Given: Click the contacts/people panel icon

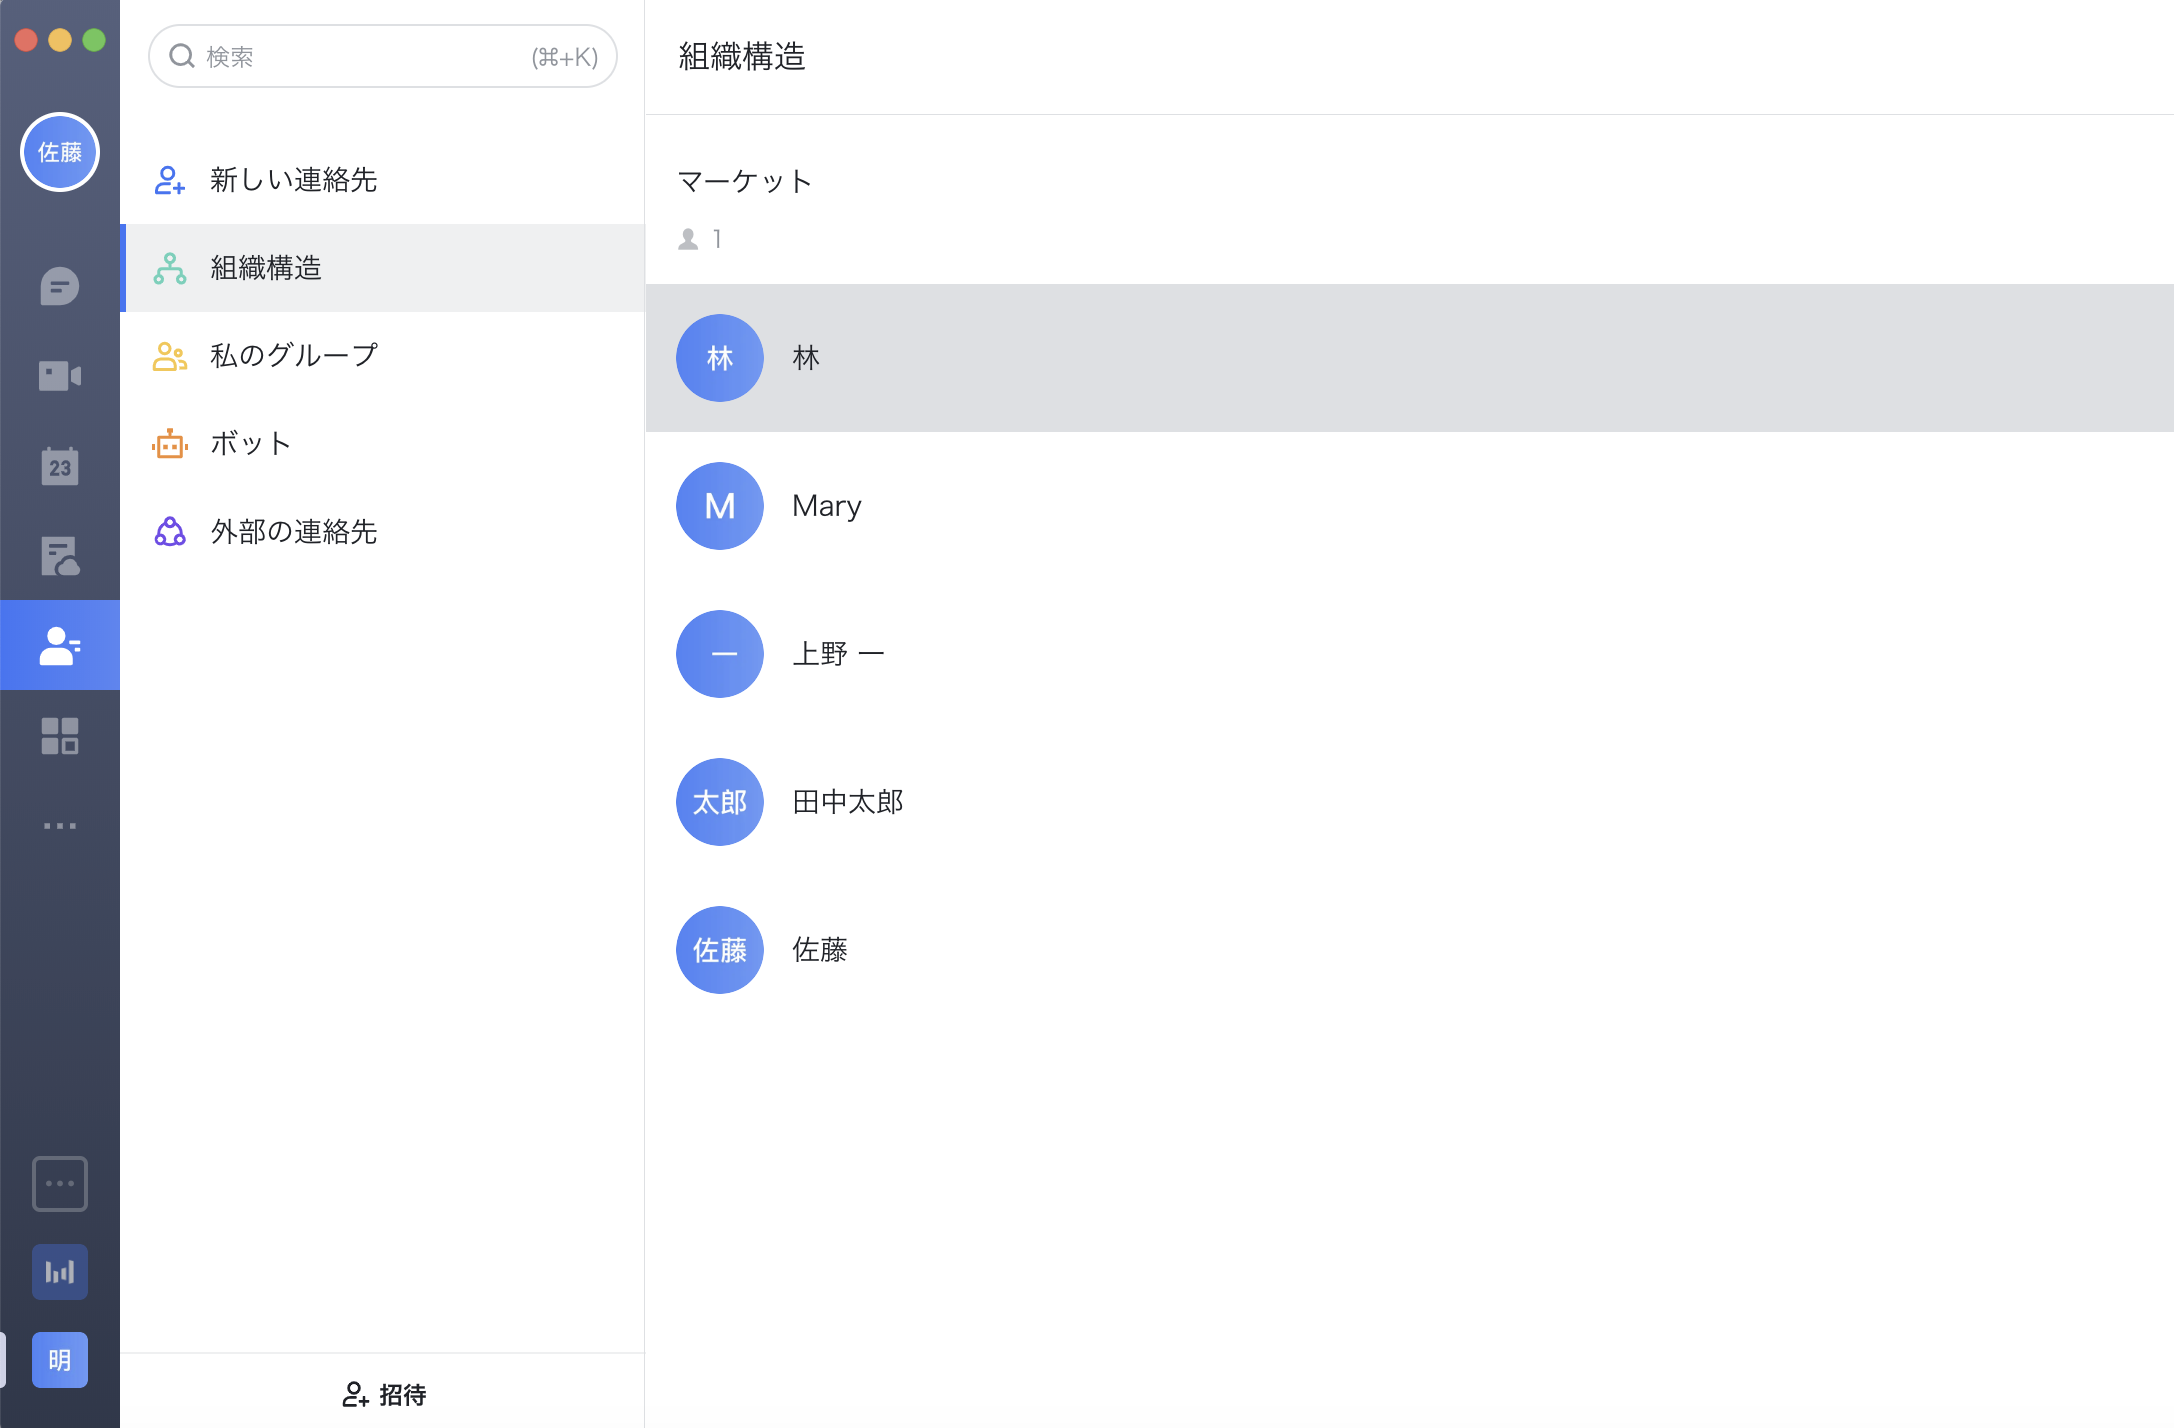Looking at the screenshot, I should 59,644.
